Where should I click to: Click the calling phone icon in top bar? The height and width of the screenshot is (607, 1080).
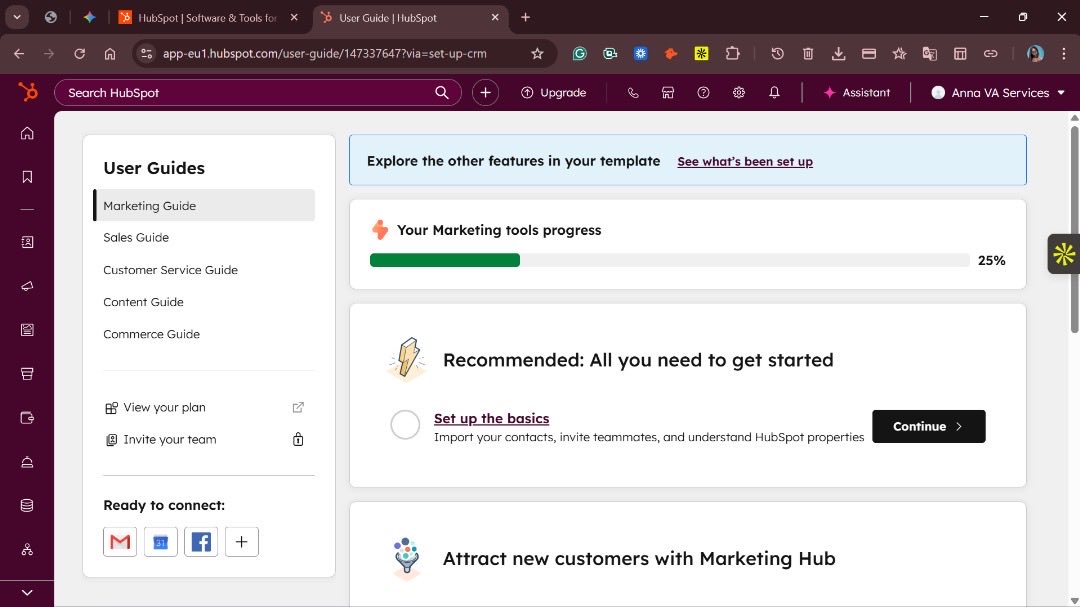pos(632,92)
